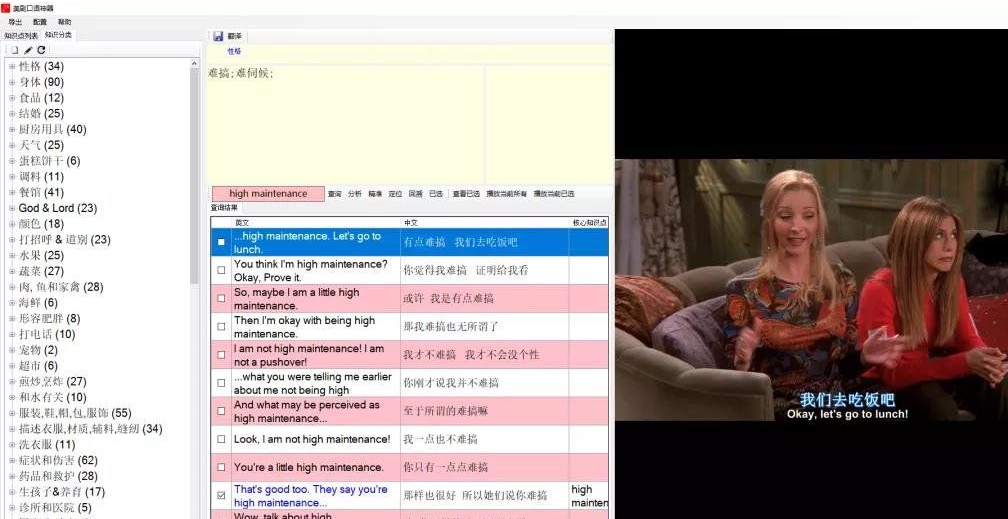Uncheck the row 'That's good too. They say you're'
Image resolution: width=1008 pixels, height=519 pixels.
[x=221, y=495]
